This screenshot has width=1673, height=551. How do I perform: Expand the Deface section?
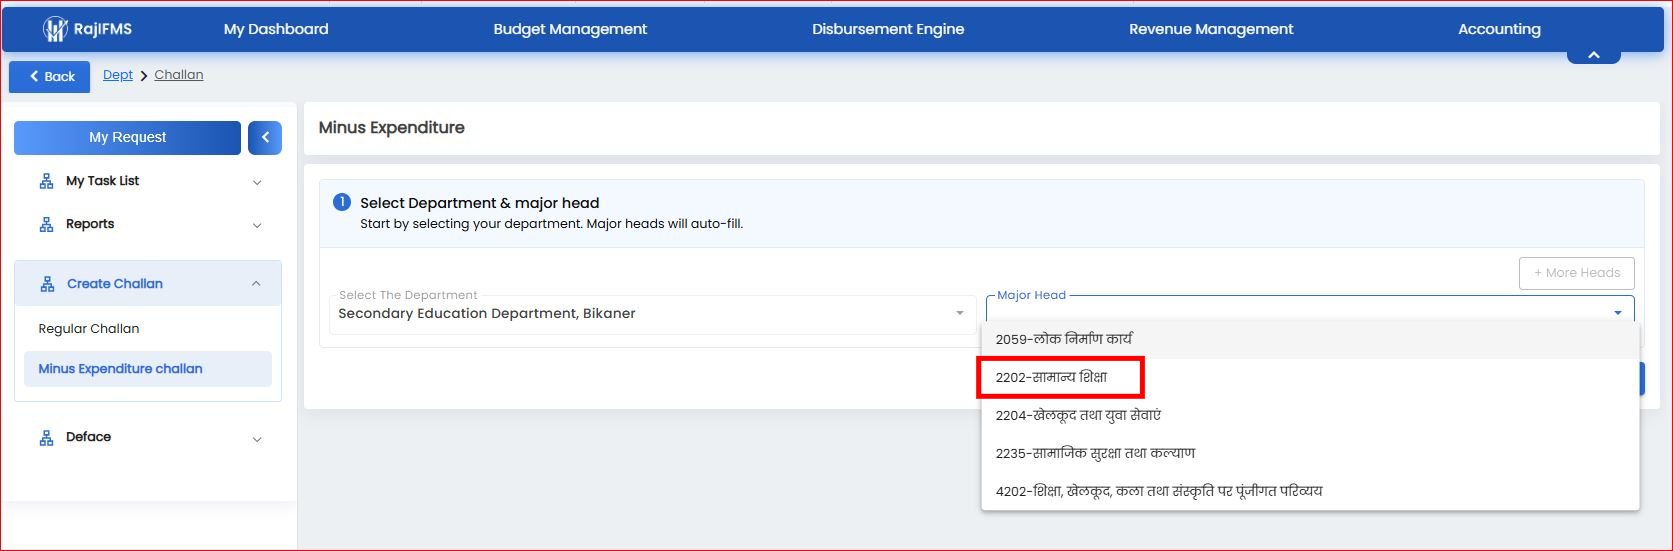[x=257, y=439]
